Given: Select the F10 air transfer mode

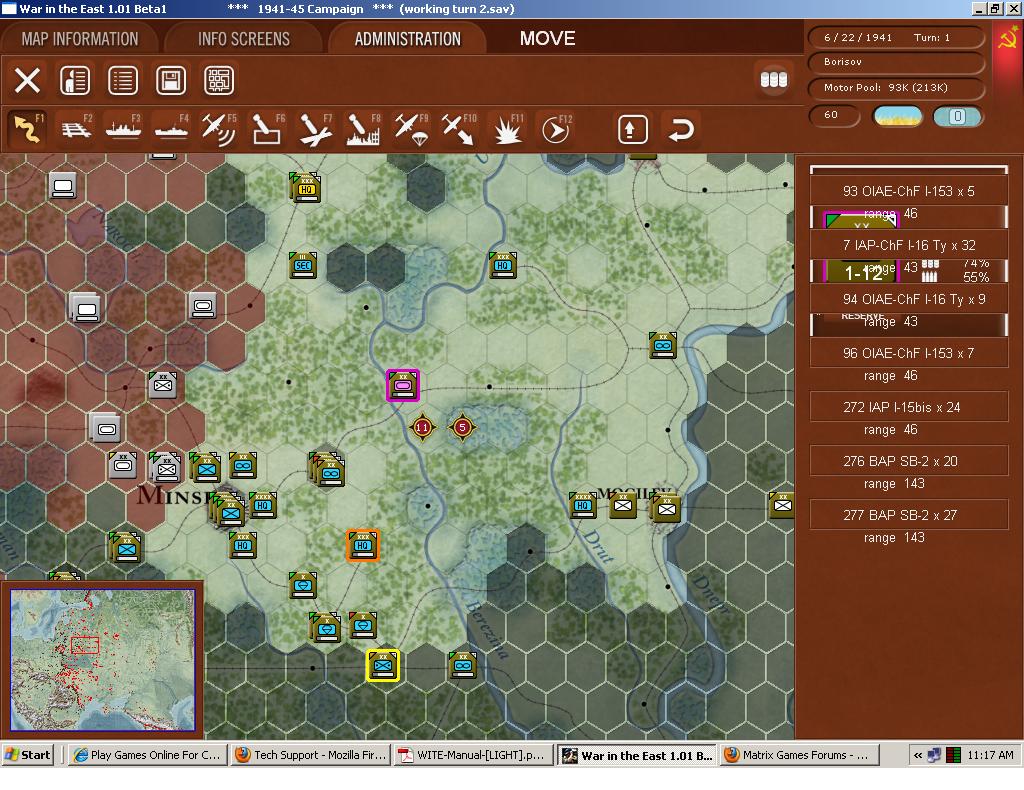Looking at the screenshot, I should [x=459, y=129].
